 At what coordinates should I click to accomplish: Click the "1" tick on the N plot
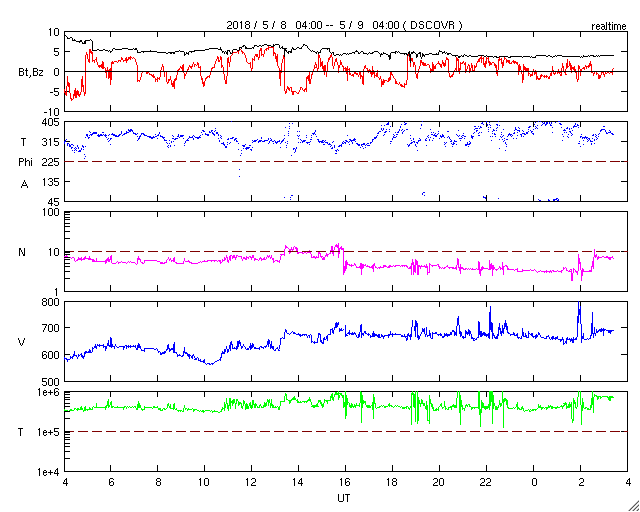click(57, 292)
